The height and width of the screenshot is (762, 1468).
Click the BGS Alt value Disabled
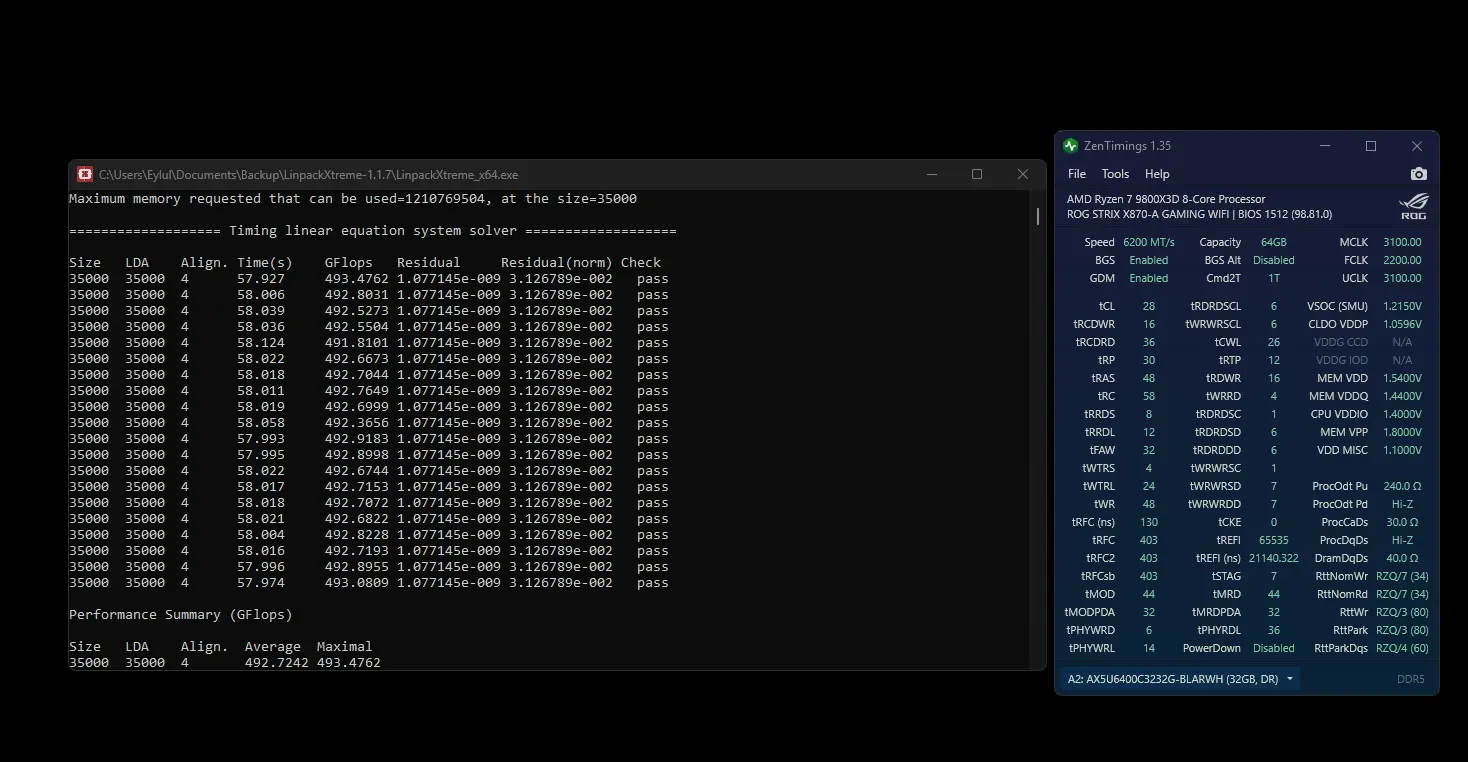click(1274, 260)
